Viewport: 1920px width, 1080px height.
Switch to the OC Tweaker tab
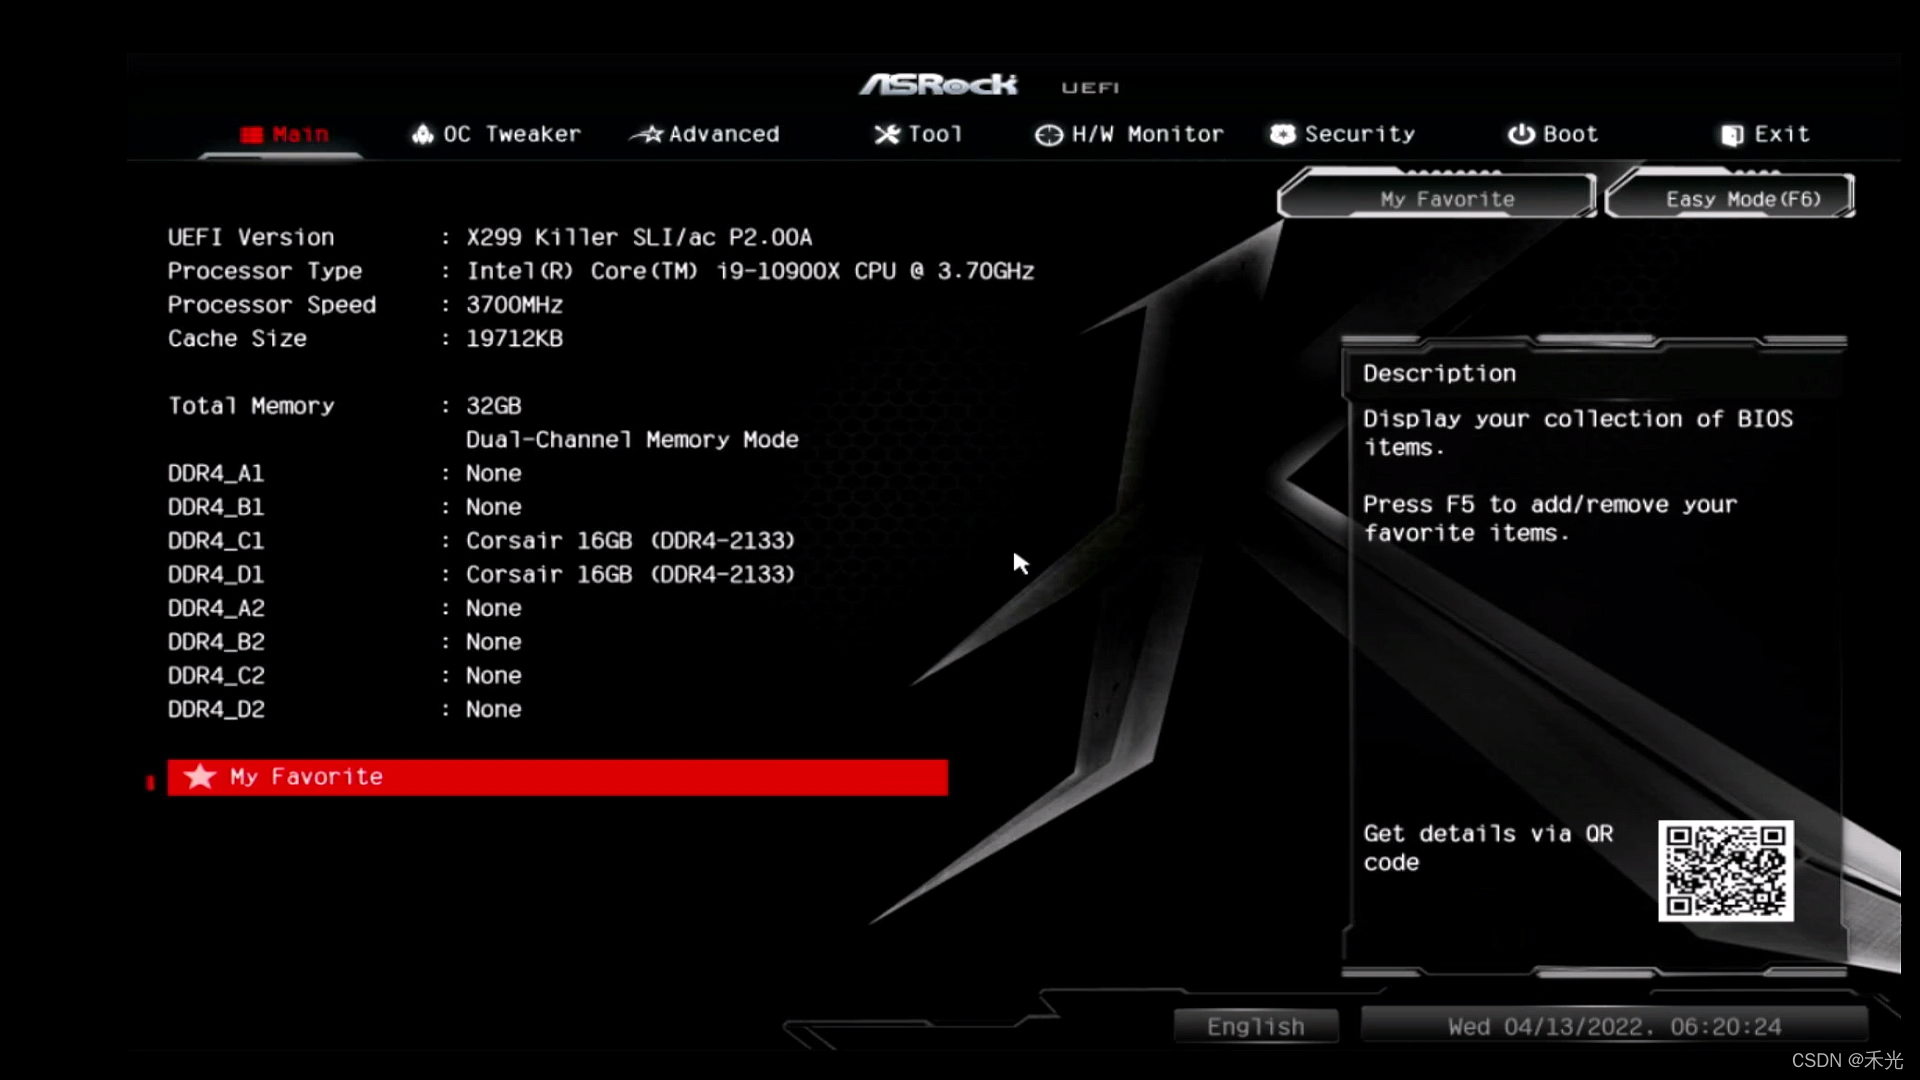(x=512, y=134)
